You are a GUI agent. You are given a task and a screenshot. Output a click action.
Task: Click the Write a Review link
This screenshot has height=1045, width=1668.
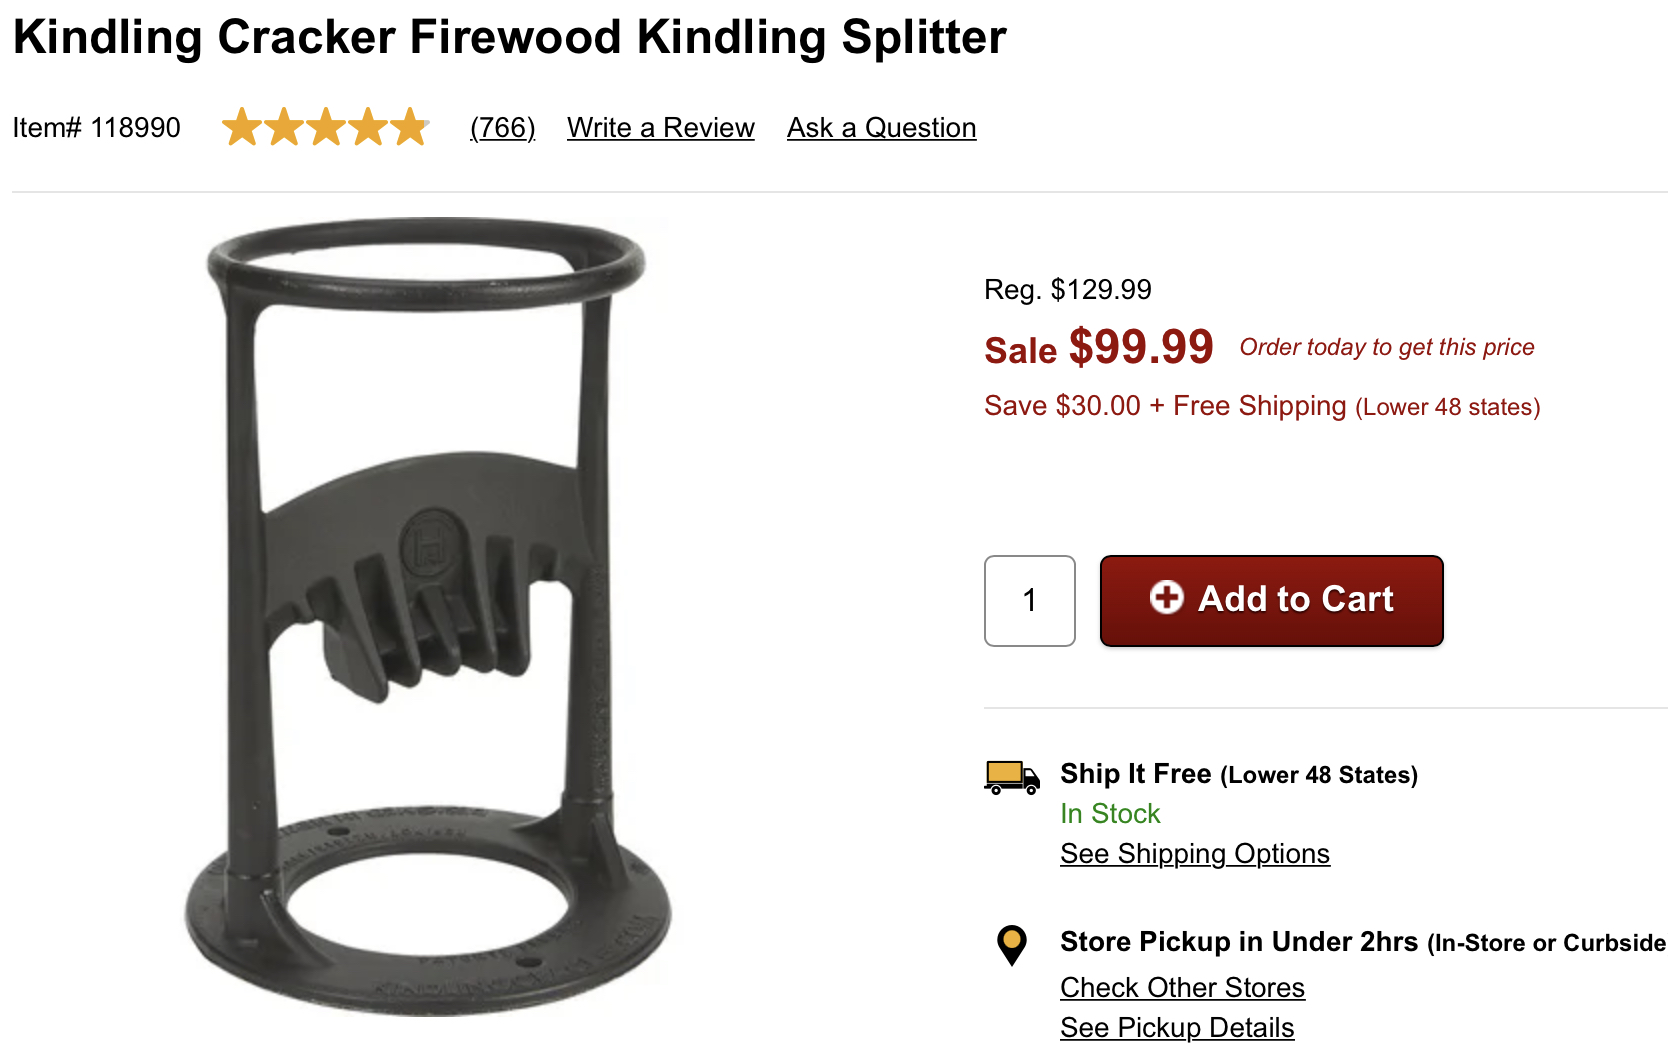click(660, 128)
